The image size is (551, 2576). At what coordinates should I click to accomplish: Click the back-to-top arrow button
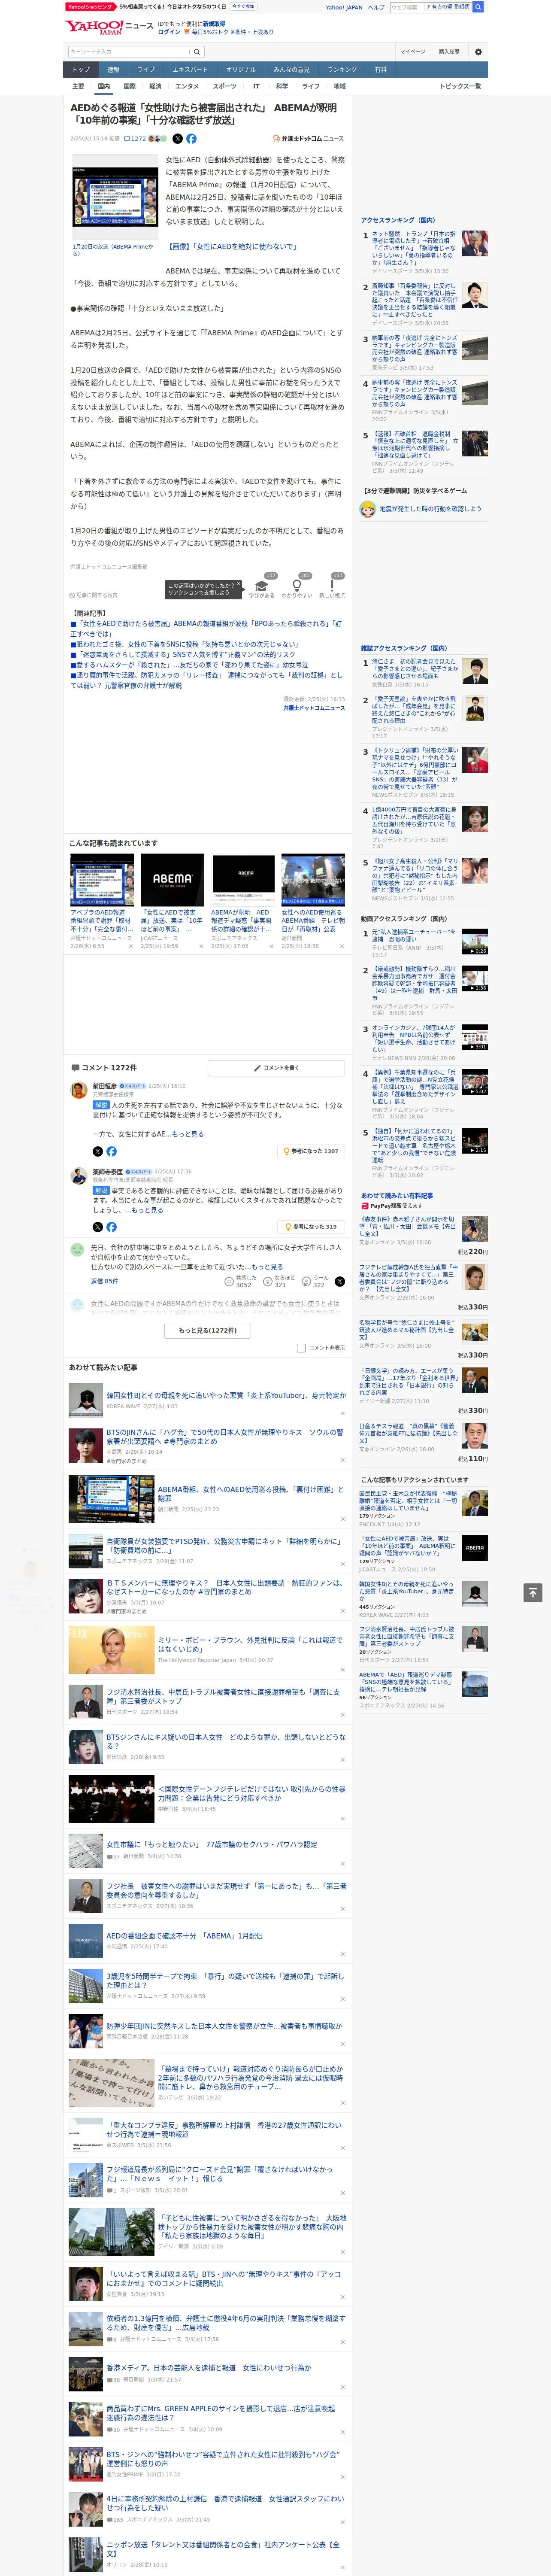click(x=532, y=1592)
